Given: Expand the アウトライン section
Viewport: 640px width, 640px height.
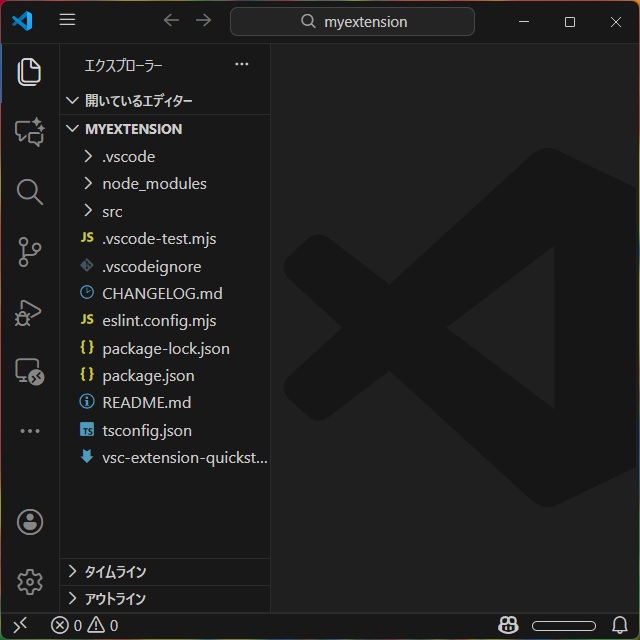Looking at the screenshot, I should pos(114,599).
